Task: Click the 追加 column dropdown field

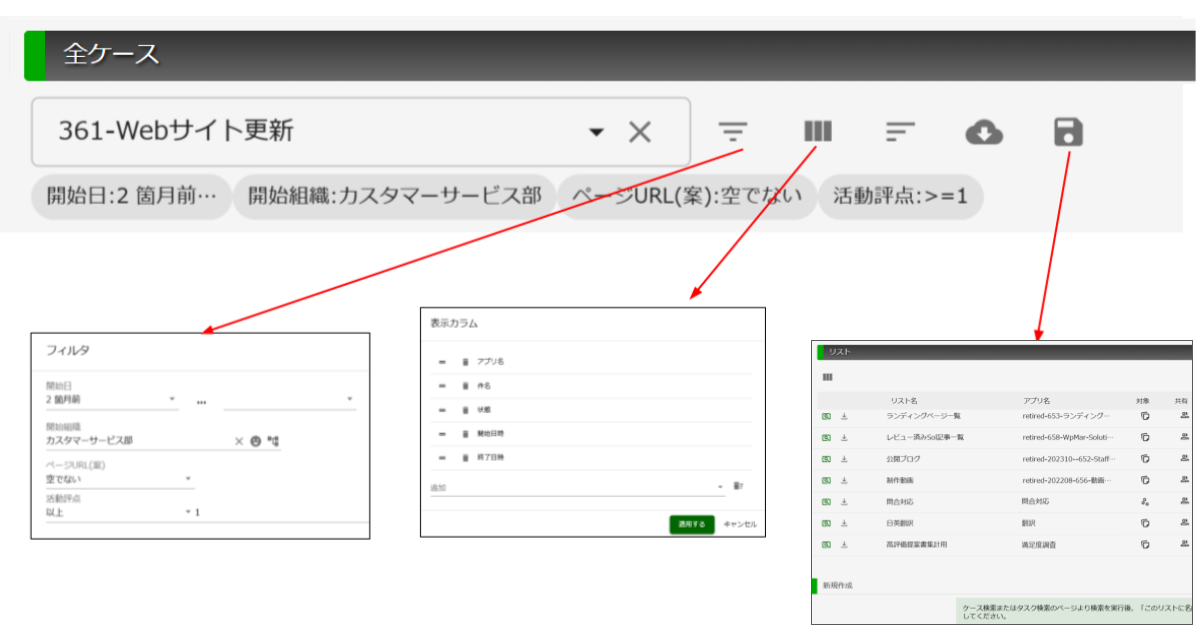Action: [577, 487]
